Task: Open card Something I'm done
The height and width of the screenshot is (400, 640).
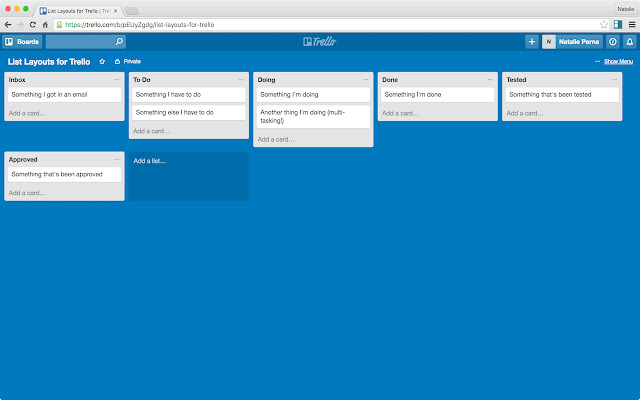Action: pos(438,95)
